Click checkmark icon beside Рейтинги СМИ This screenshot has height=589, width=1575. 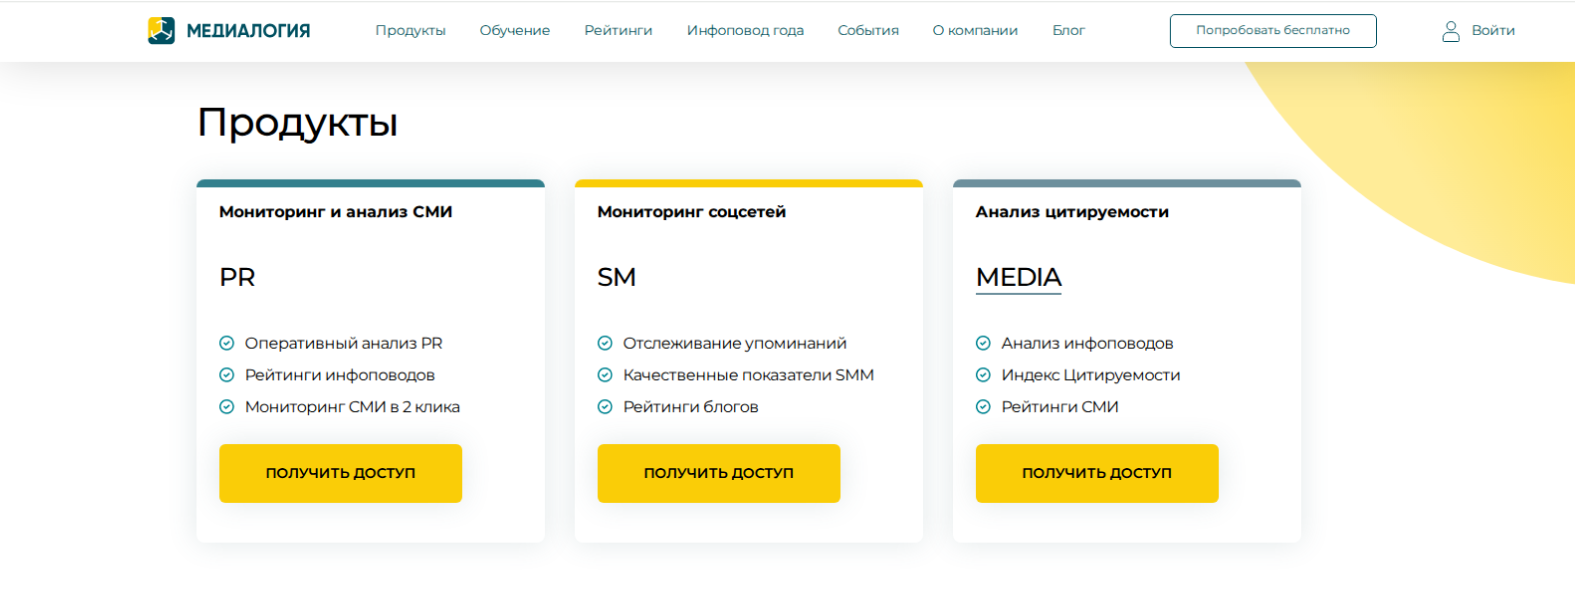[x=983, y=407]
